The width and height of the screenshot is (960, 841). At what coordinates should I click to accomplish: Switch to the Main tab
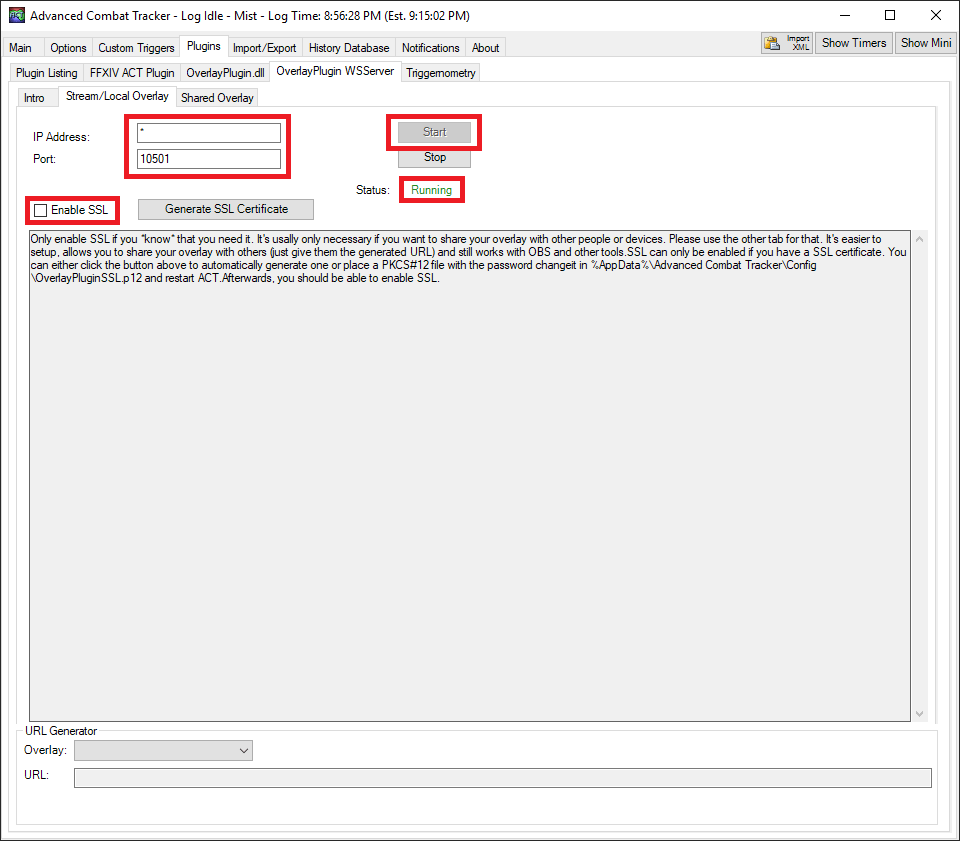tap(21, 47)
